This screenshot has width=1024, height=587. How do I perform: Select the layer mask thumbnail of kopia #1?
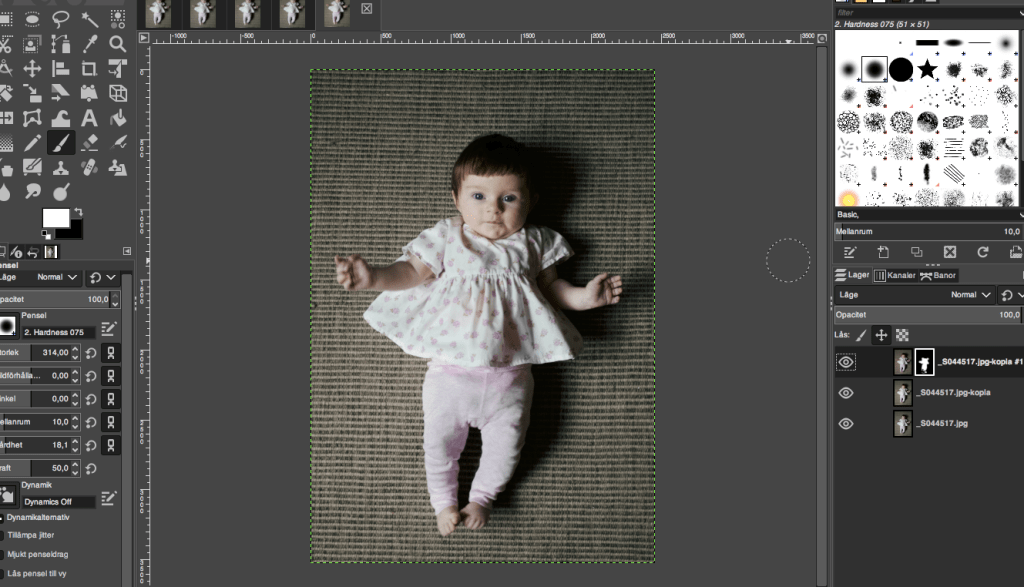[924, 363]
